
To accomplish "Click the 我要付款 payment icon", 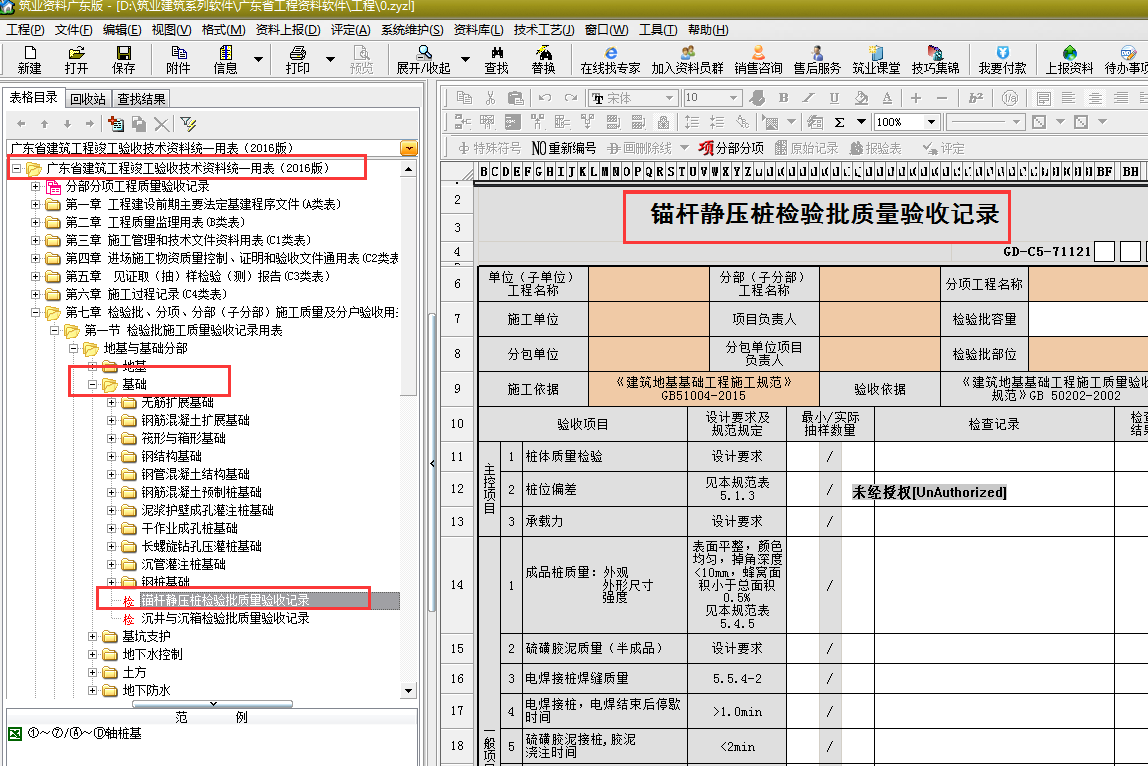I will (1002, 59).
